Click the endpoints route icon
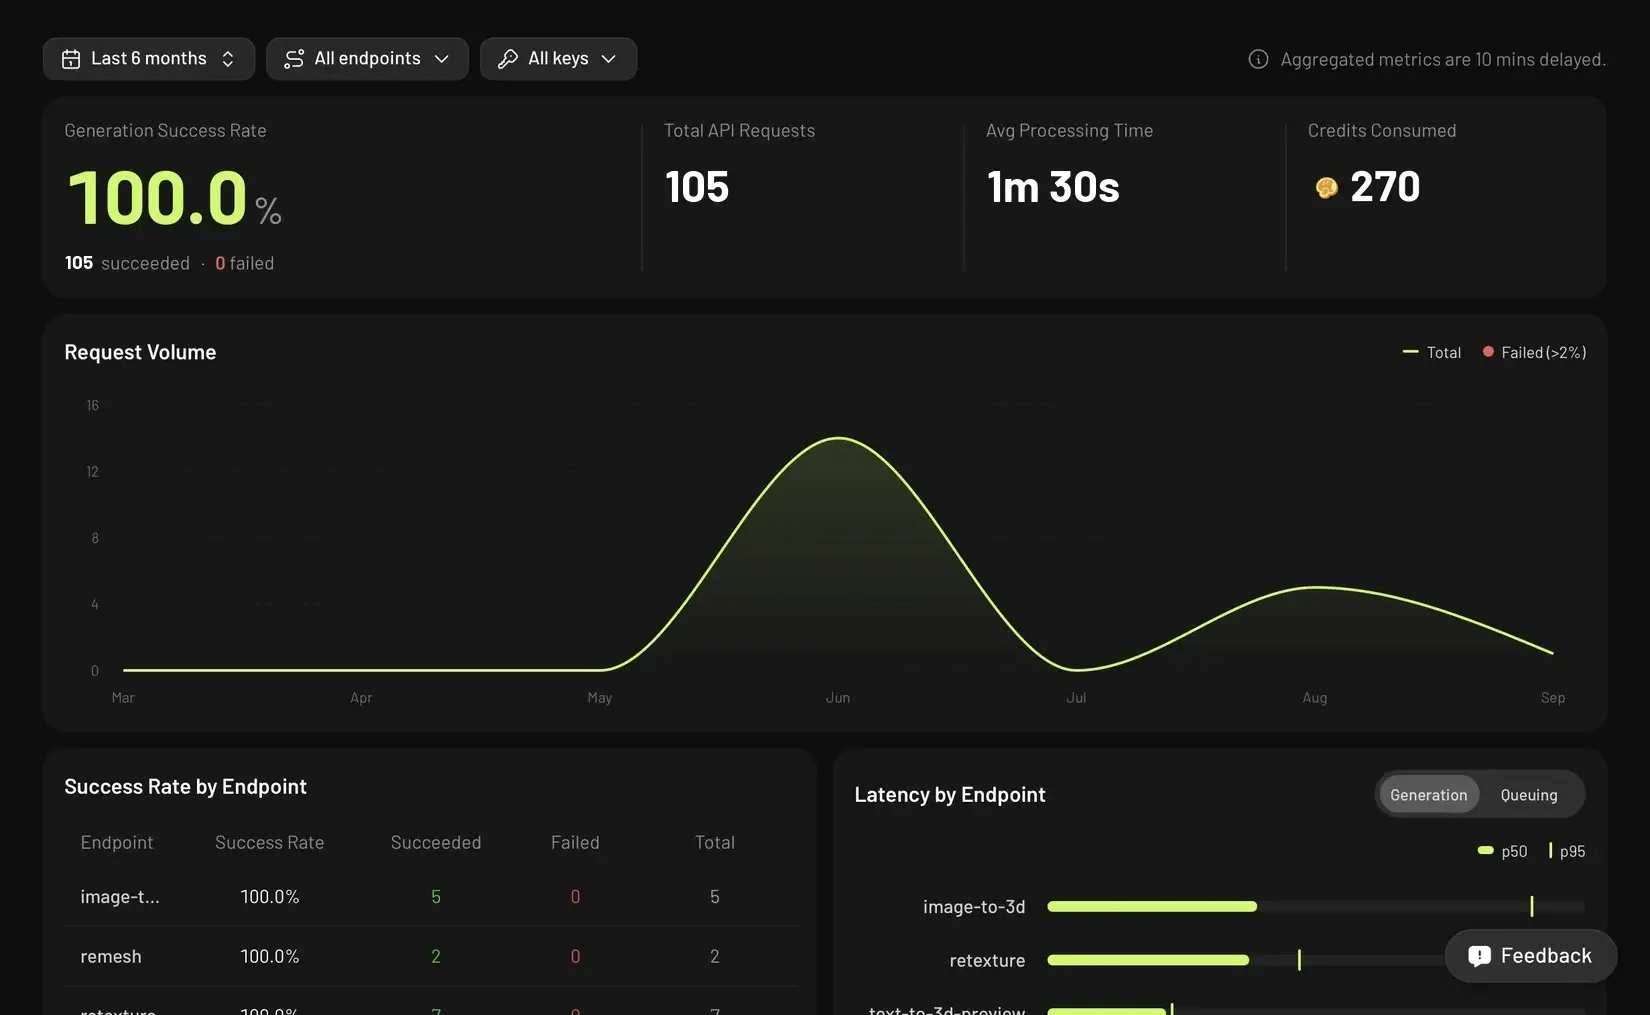1650x1015 pixels. point(294,59)
